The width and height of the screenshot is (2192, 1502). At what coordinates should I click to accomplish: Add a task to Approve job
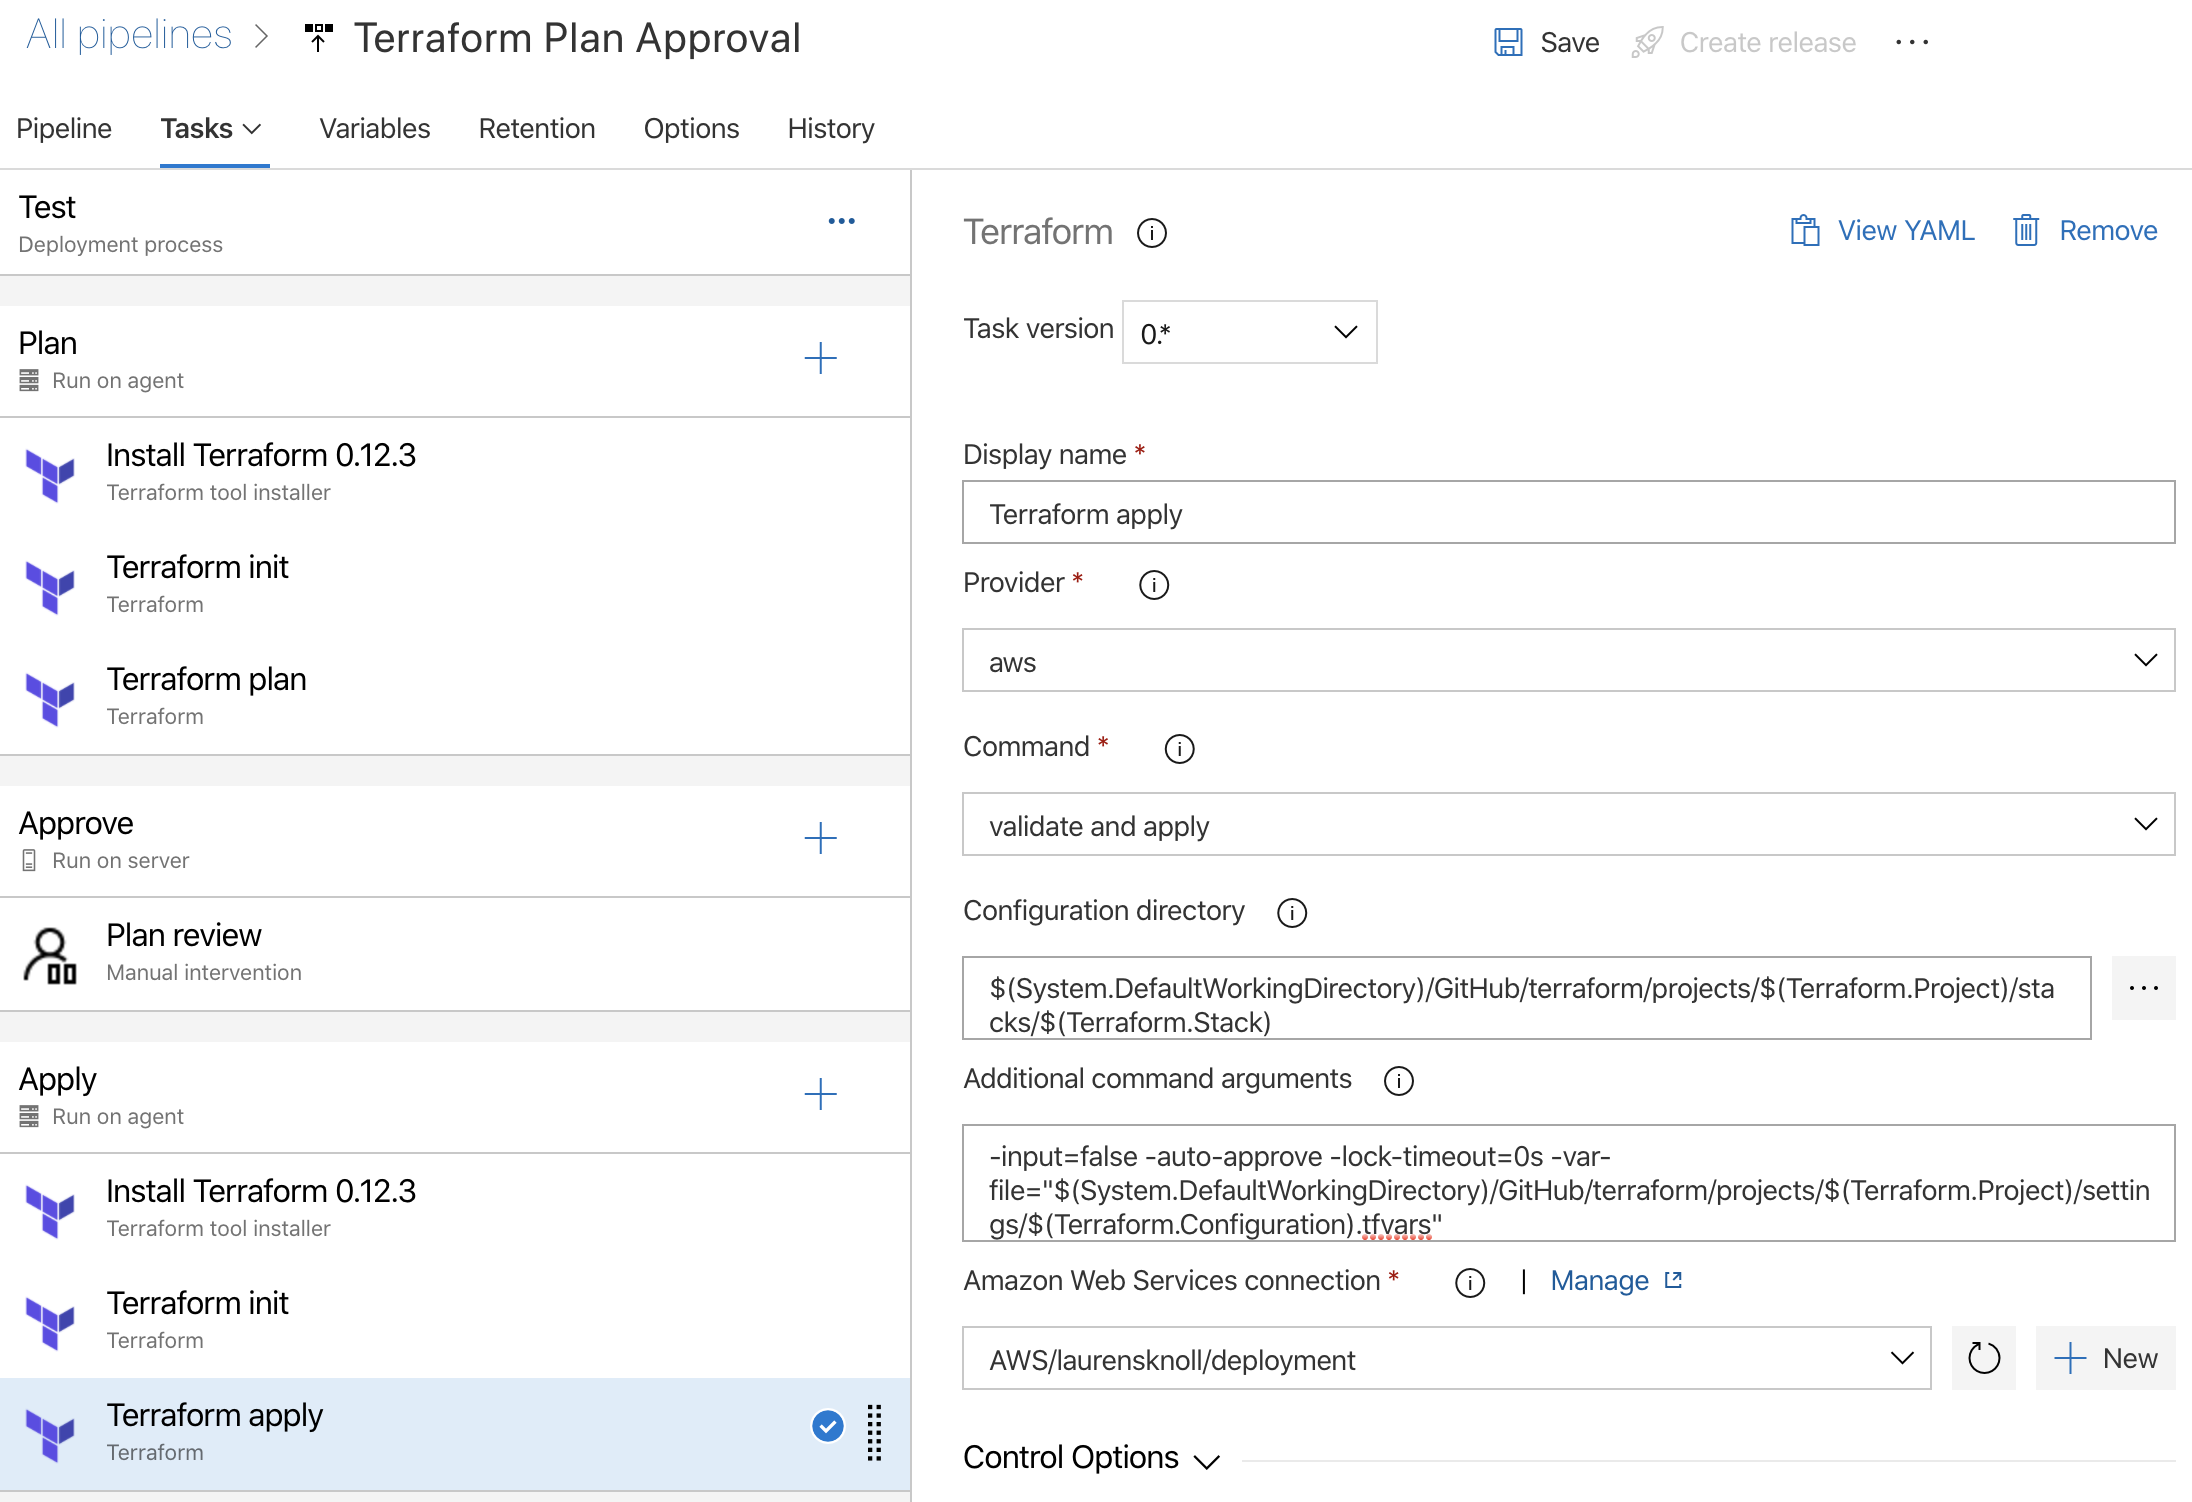(820, 838)
